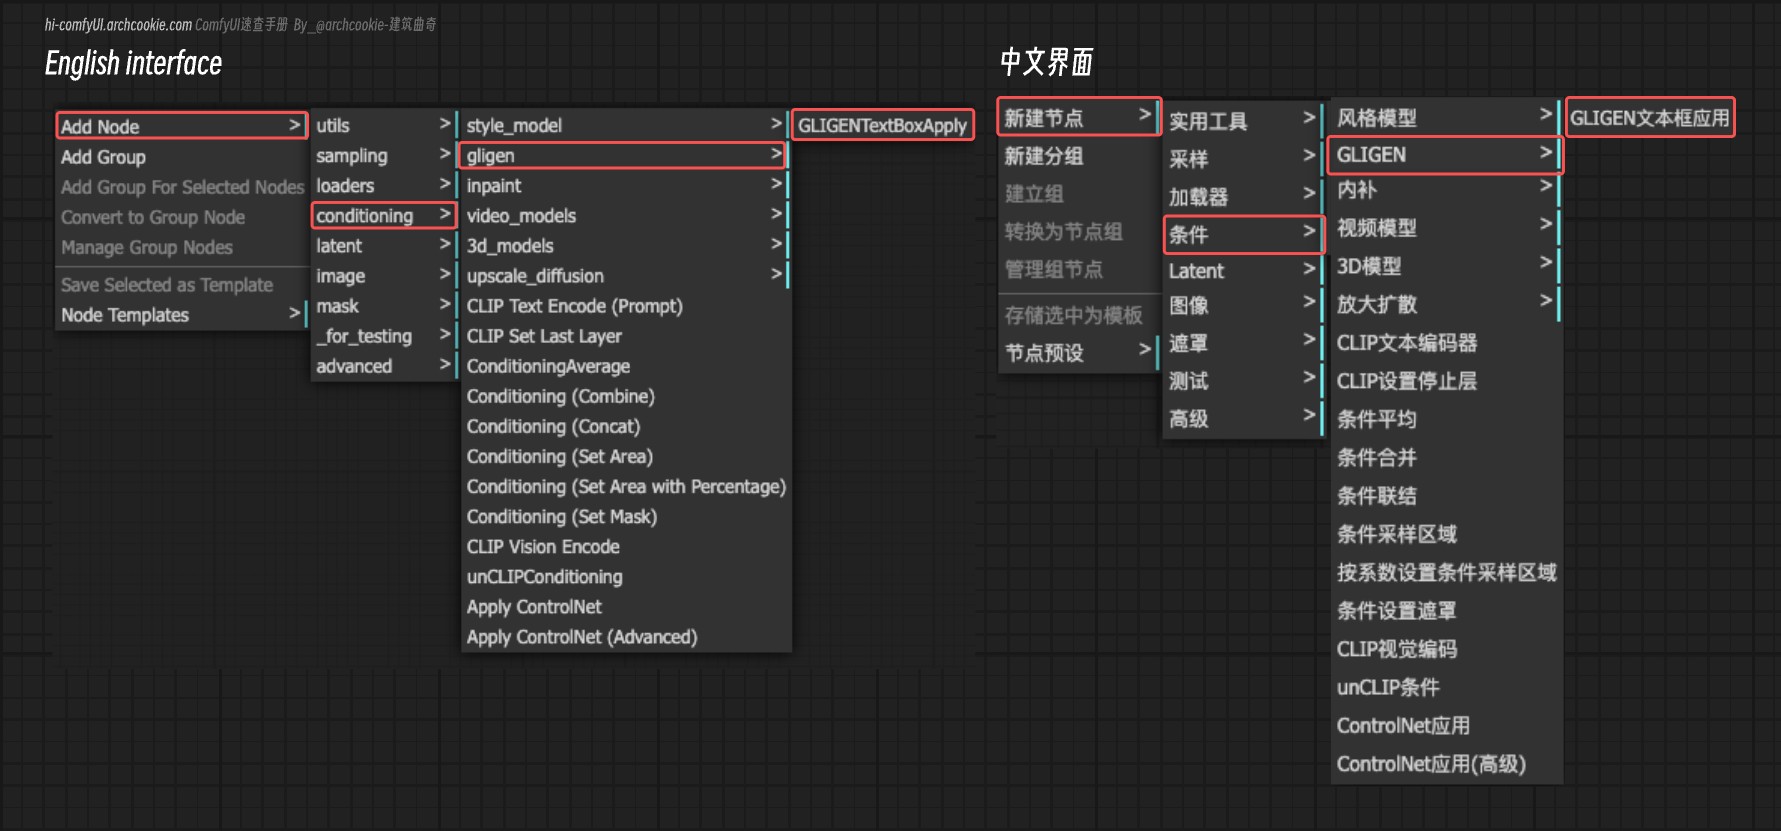Add ConditioningAverage node

625,366
